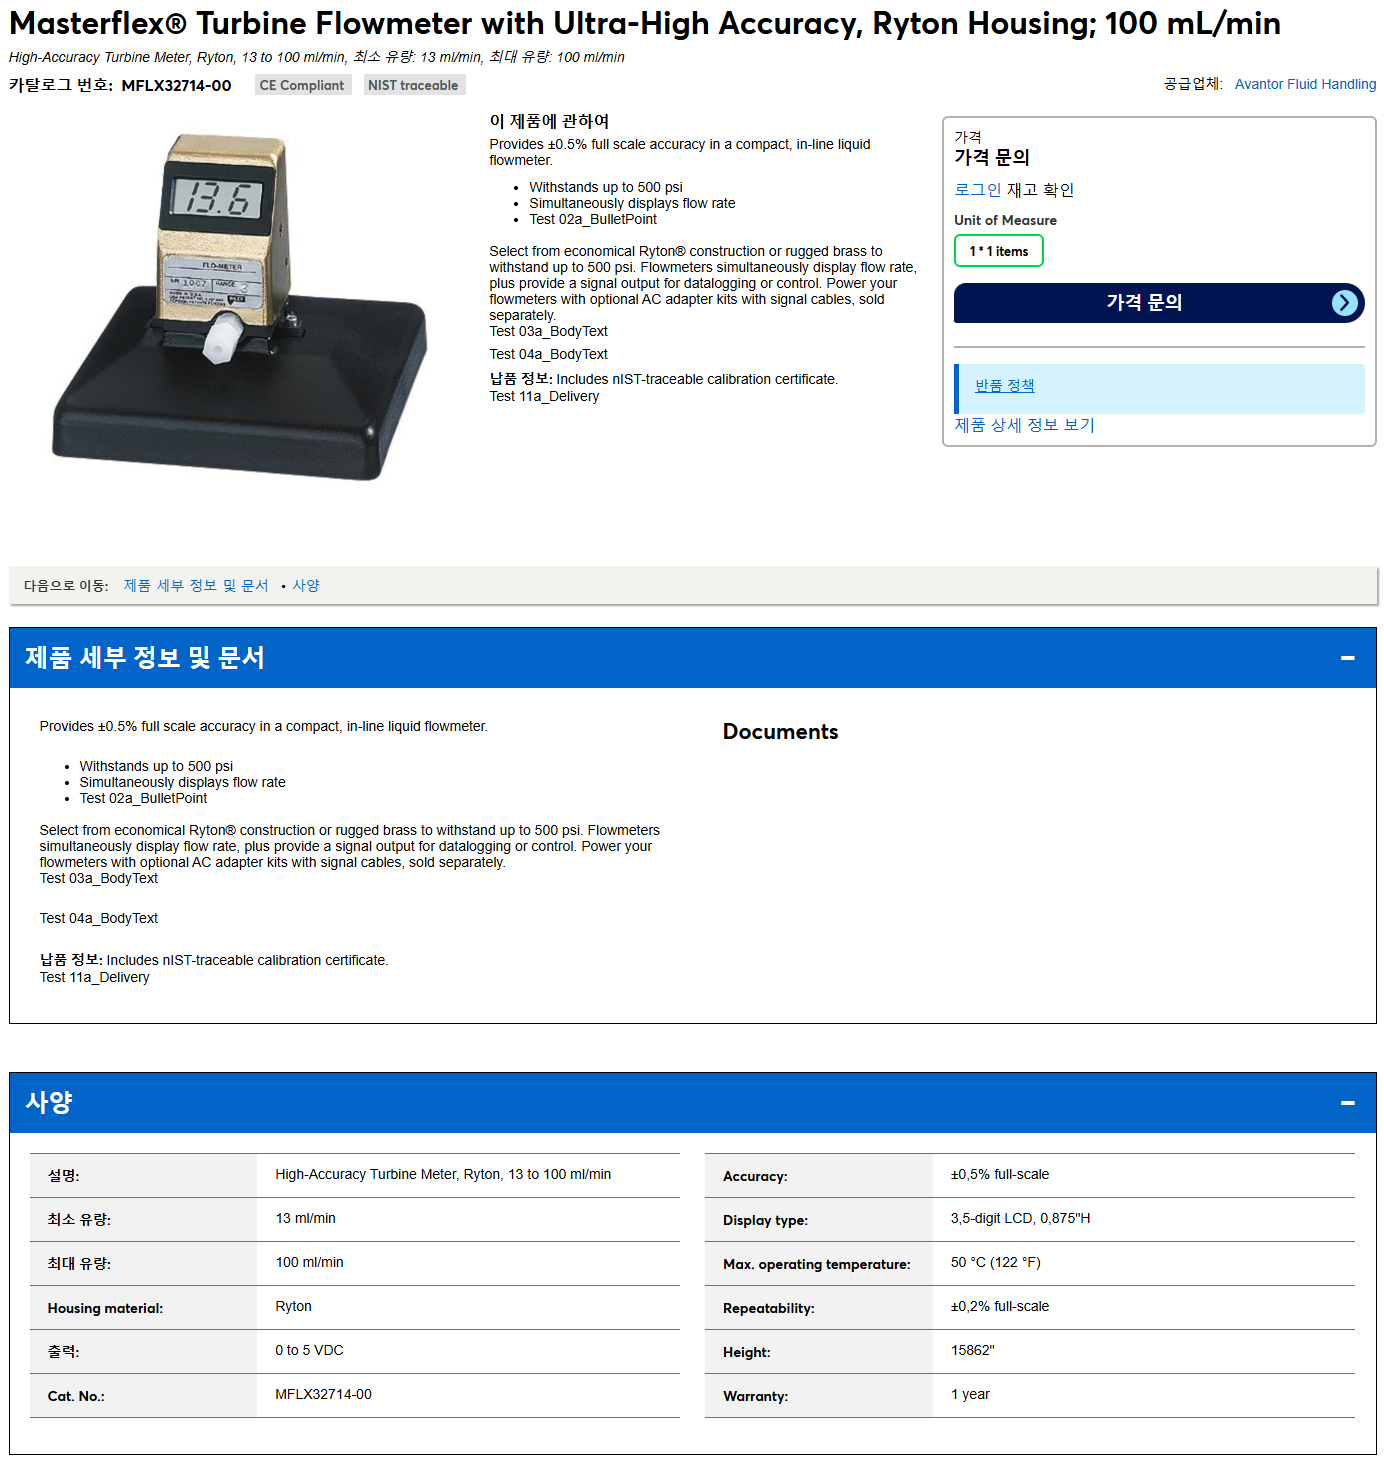Viewport: 1384px width, 1475px height.
Task: Click the 이 제품에 관하여 heading
Action: point(549,121)
